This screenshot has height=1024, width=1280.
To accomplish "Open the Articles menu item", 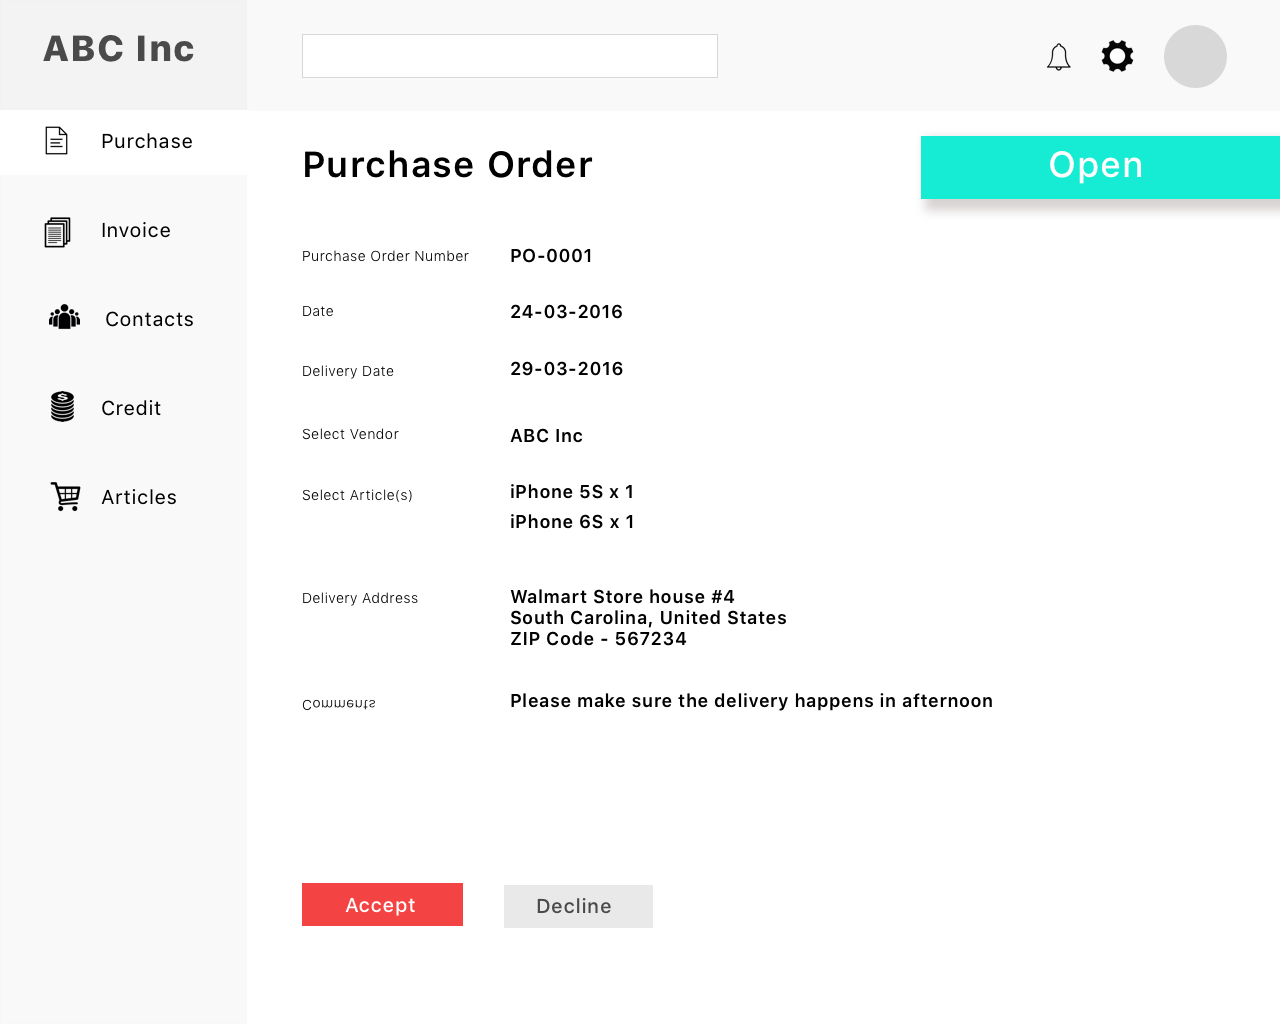I will coord(139,497).
